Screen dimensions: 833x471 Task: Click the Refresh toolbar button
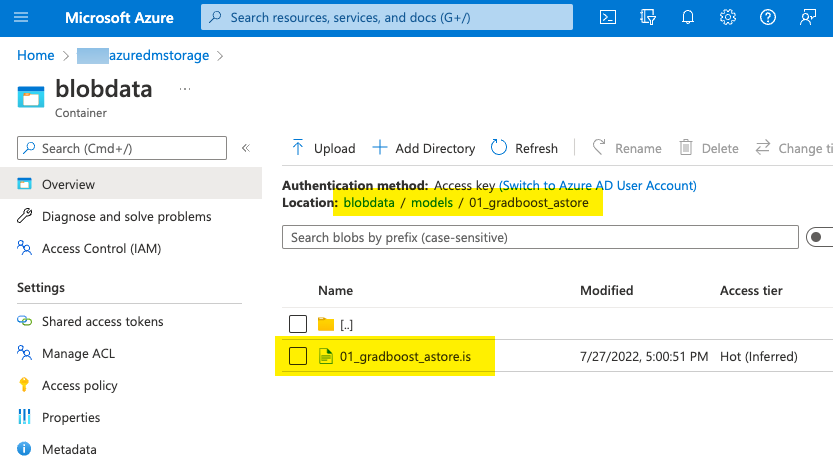coord(524,148)
